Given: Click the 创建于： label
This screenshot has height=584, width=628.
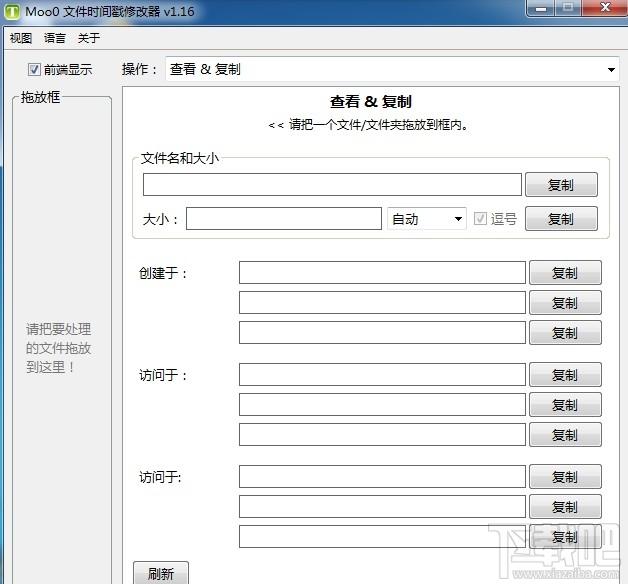Looking at the screenshot, I should pos(163,274).
